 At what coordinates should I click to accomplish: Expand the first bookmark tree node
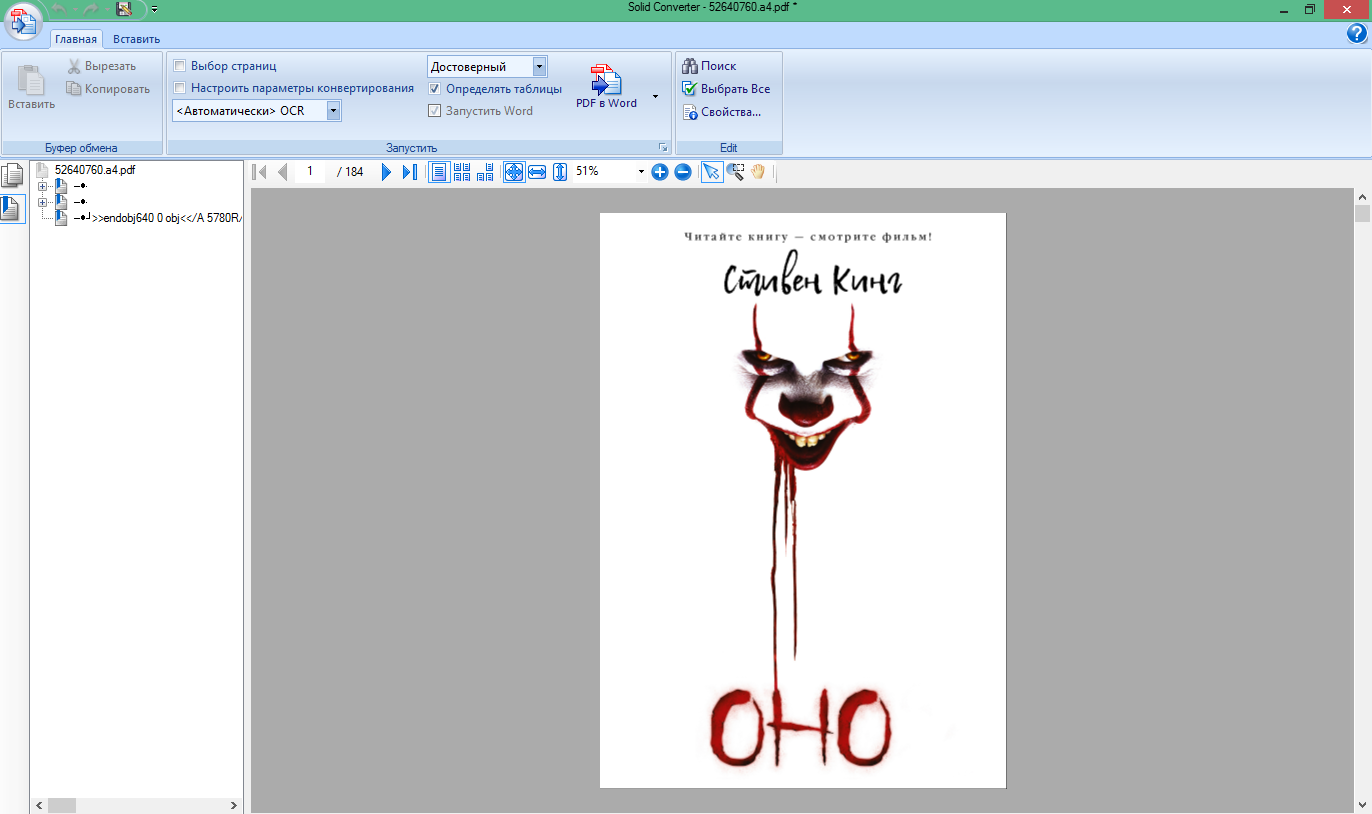pos(42,186)
